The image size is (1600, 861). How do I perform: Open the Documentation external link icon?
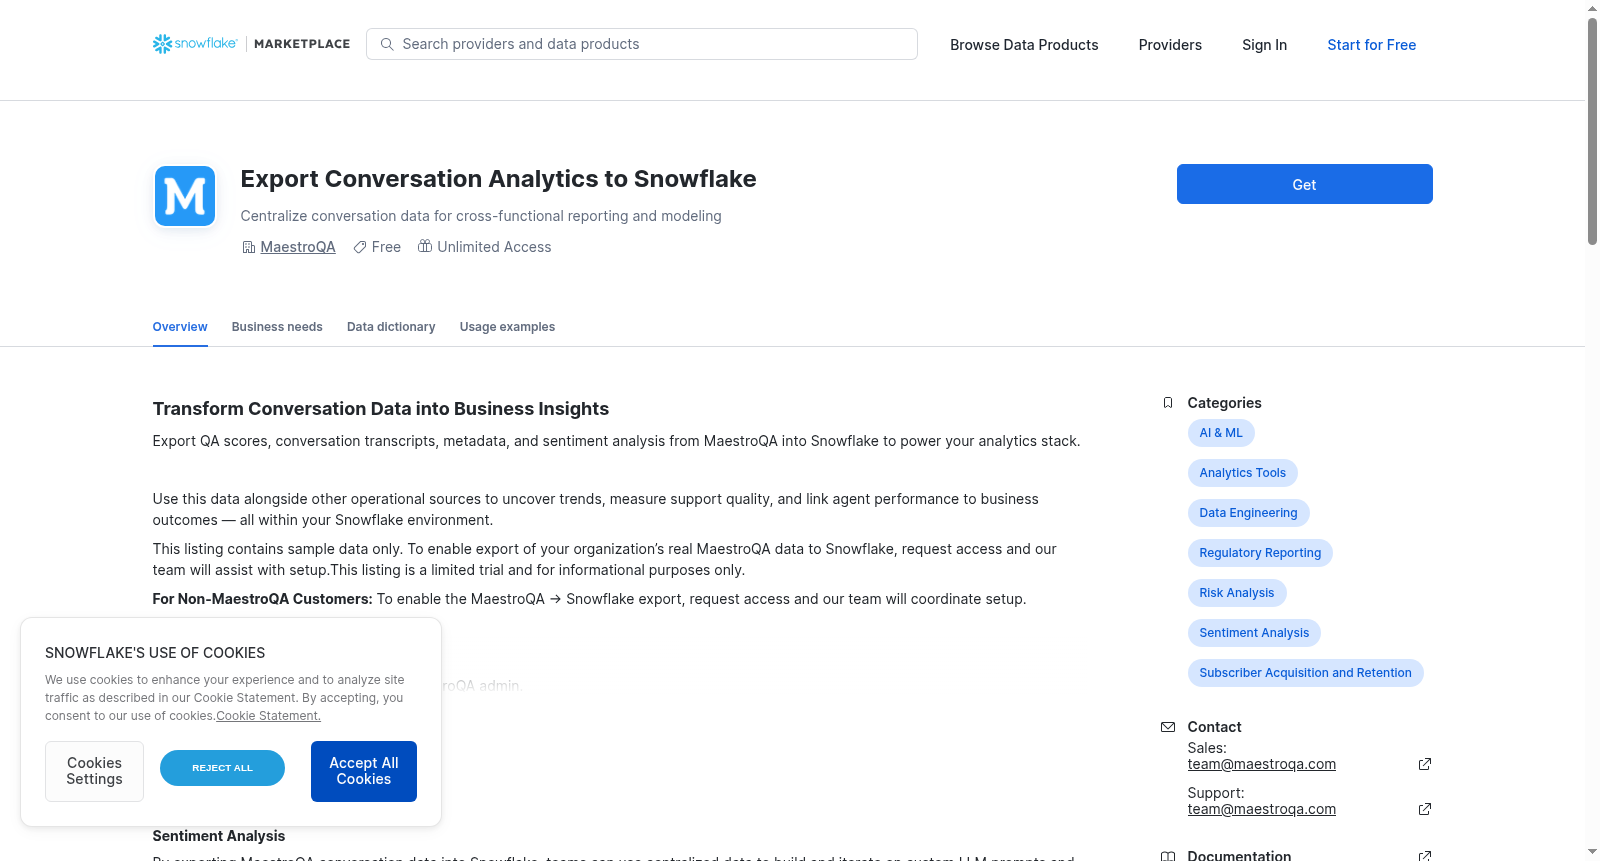pyautogui.click(x=1425, y=856)
